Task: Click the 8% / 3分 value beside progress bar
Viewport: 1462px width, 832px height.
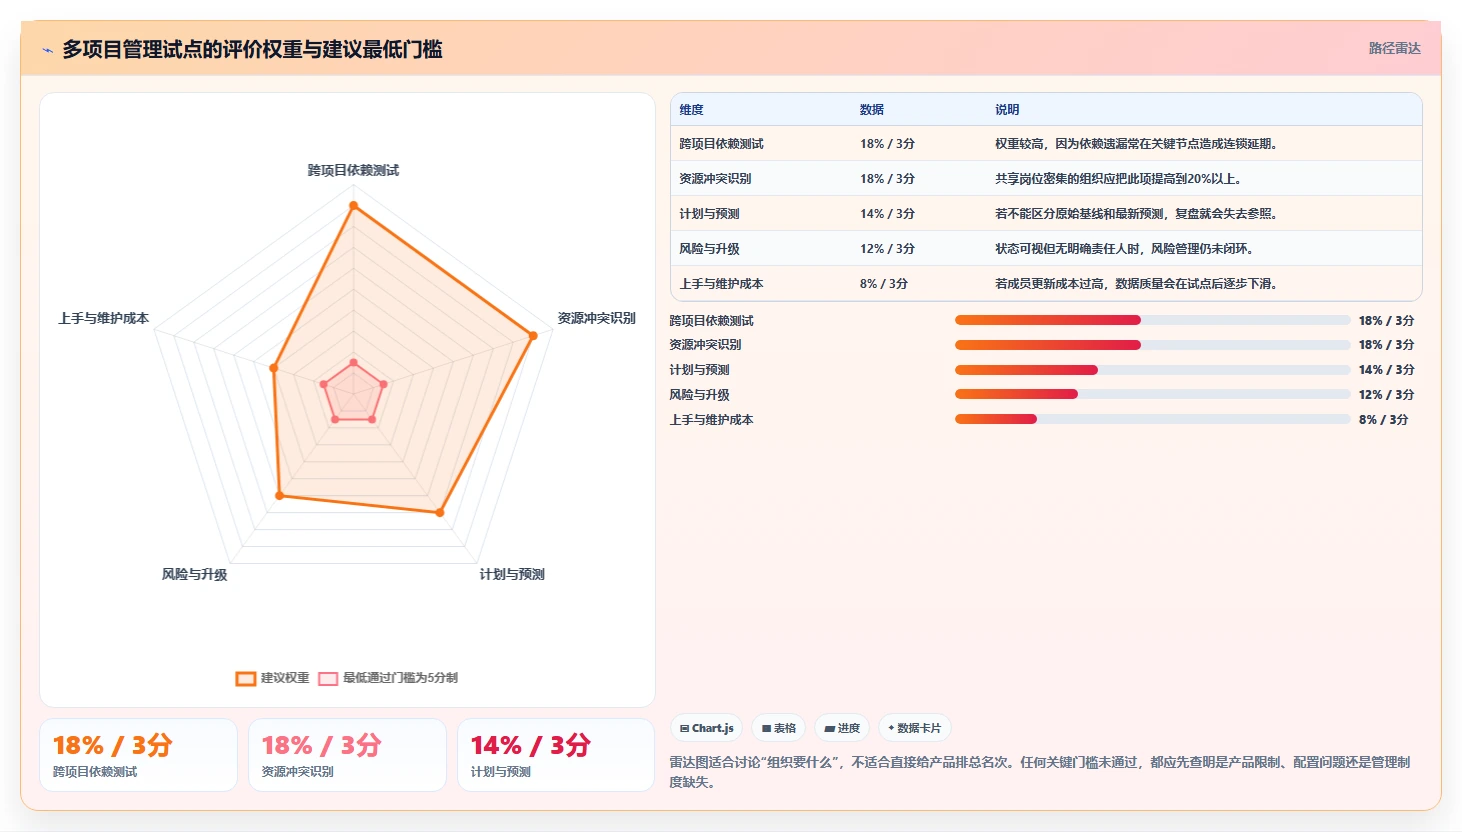Action: click(x=1383, y=420)
